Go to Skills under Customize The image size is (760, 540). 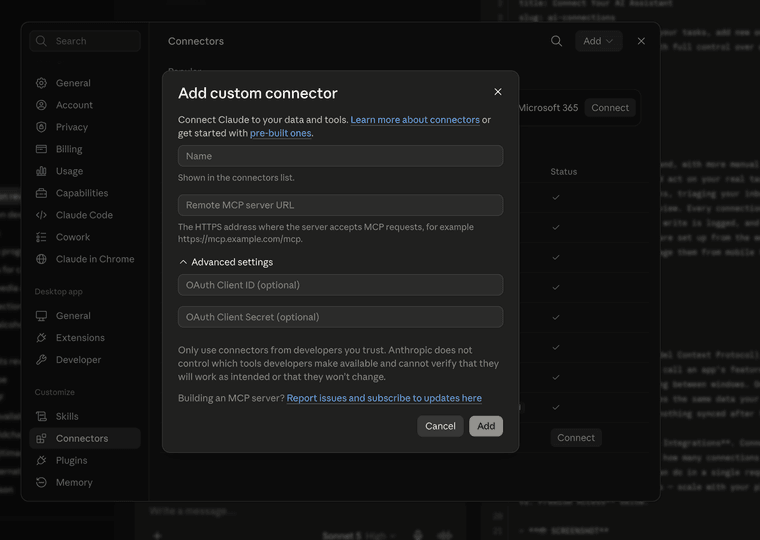pos(85,416)
